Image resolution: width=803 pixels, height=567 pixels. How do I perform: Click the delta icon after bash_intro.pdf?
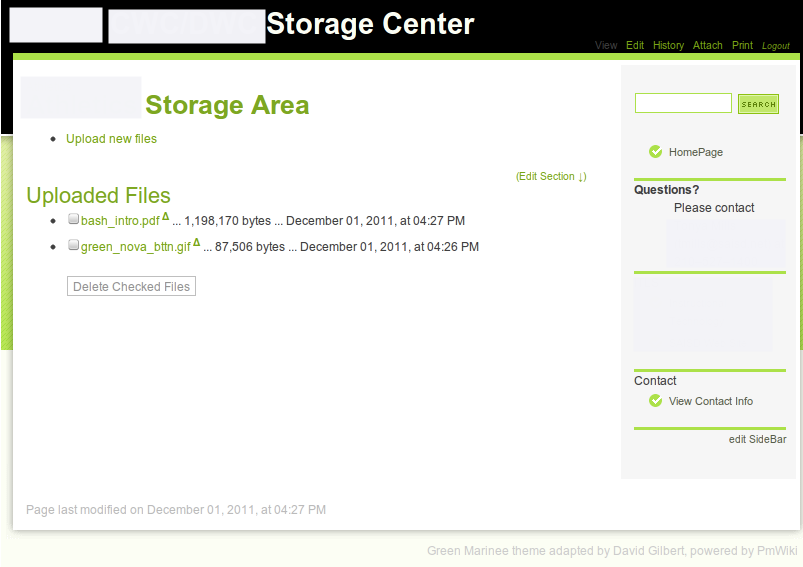pos(165,217)
